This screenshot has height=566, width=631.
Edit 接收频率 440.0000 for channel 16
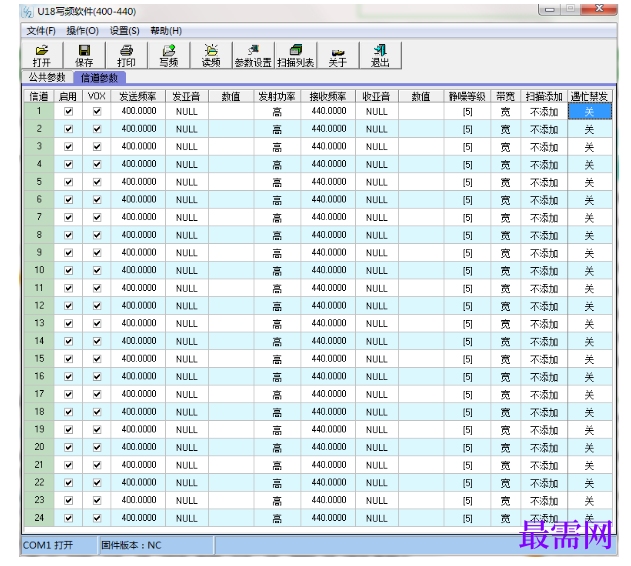tap(328, 376)
